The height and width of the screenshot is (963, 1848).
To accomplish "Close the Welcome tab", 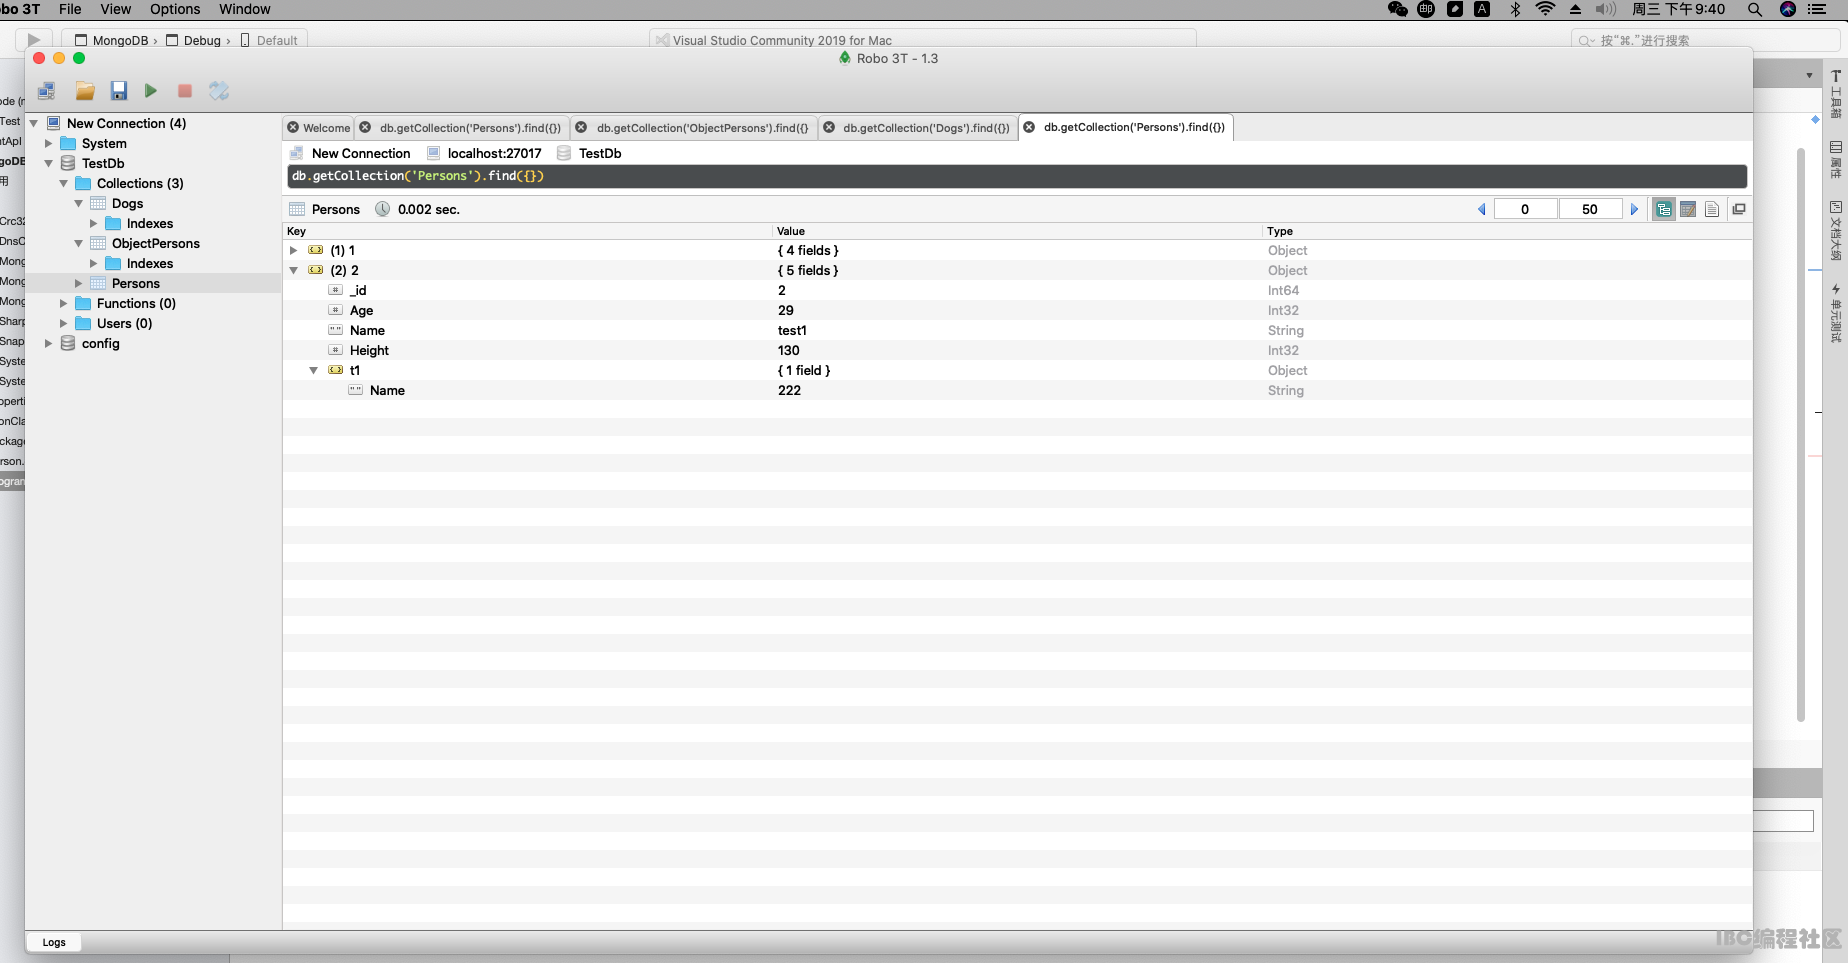I will click(x=293, y=128).
